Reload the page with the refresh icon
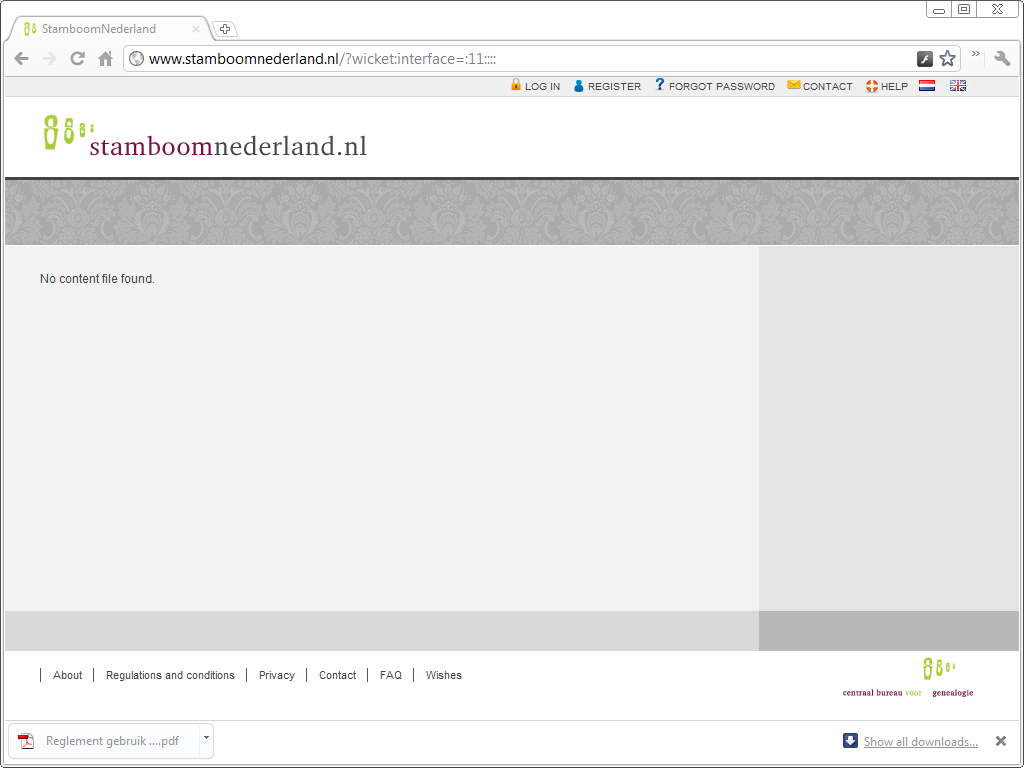1024x768 pixels. click(x=77, y=59)
